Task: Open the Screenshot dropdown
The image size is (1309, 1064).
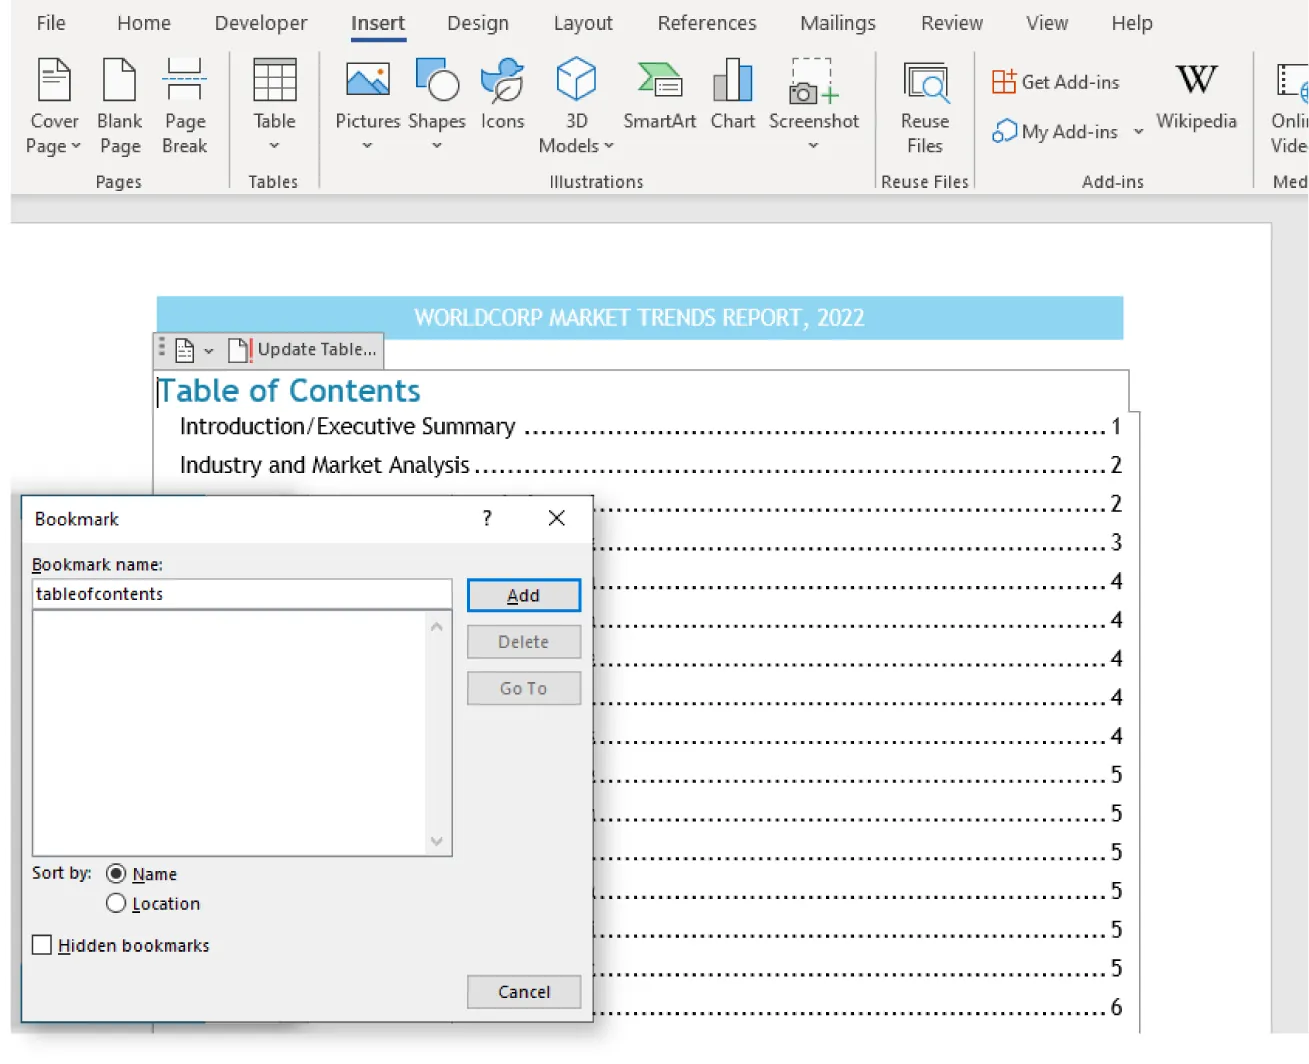Action: 814,145
